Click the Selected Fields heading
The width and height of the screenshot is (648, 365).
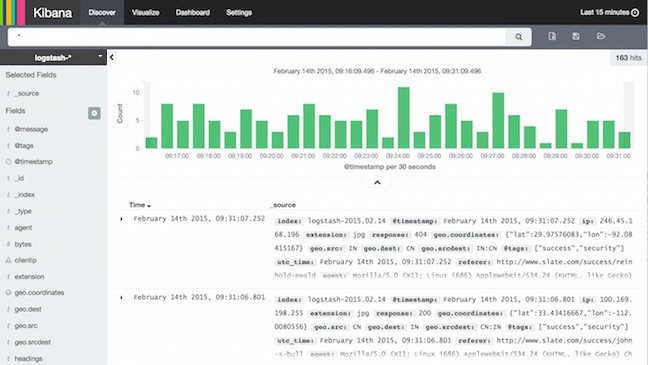tap(31, 75)
